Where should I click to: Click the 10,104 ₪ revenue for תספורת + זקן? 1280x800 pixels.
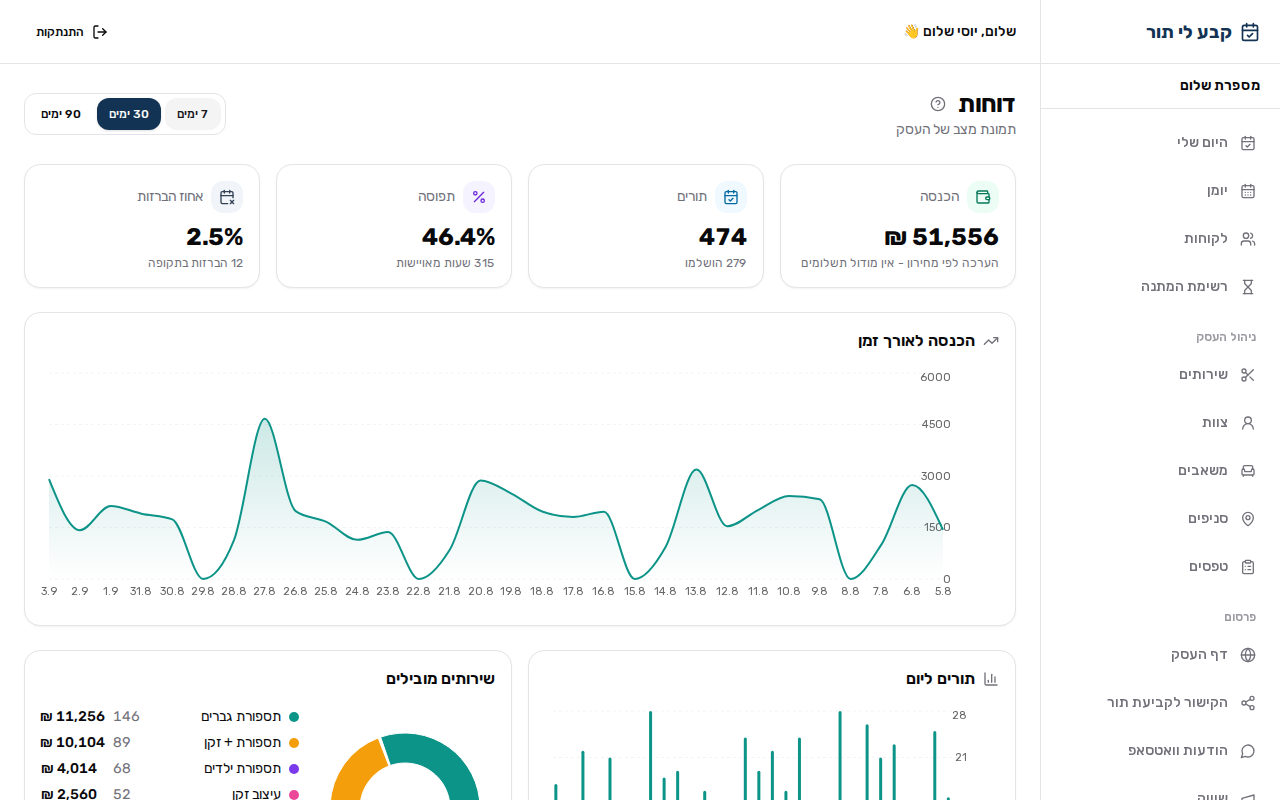73,743
